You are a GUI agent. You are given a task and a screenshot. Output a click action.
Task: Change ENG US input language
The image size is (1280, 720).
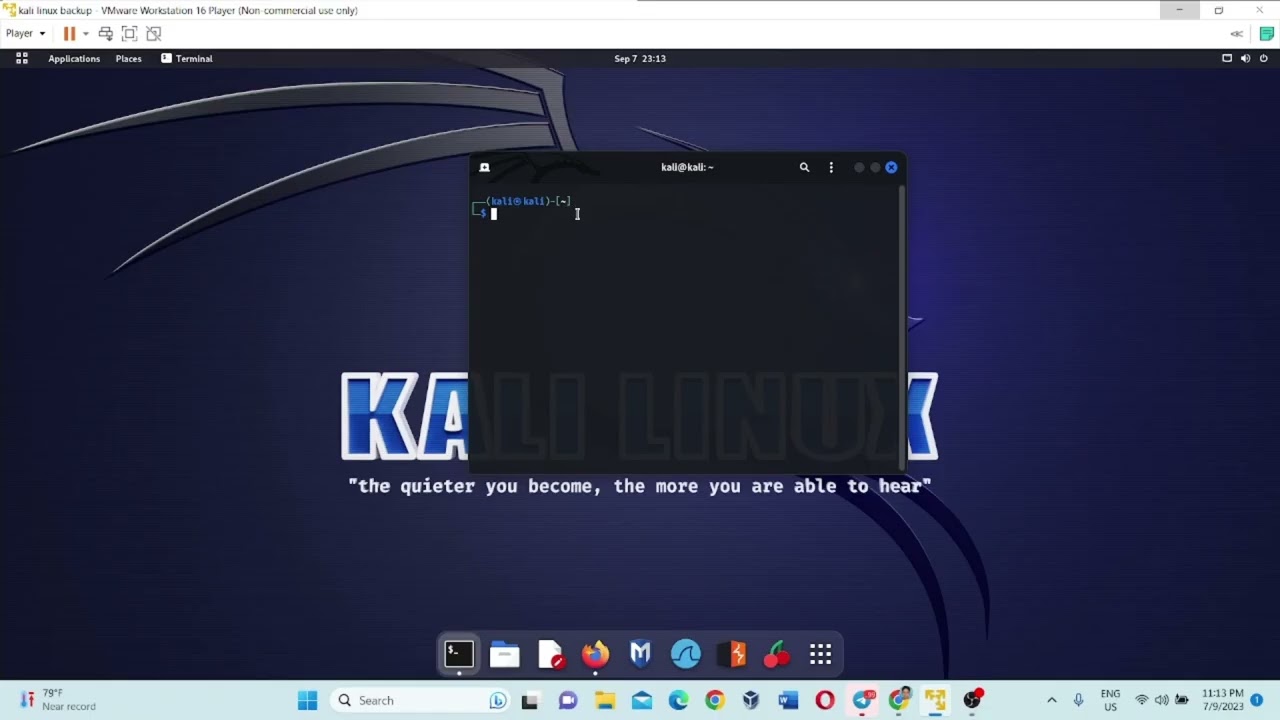click(x=1110, y=700)
